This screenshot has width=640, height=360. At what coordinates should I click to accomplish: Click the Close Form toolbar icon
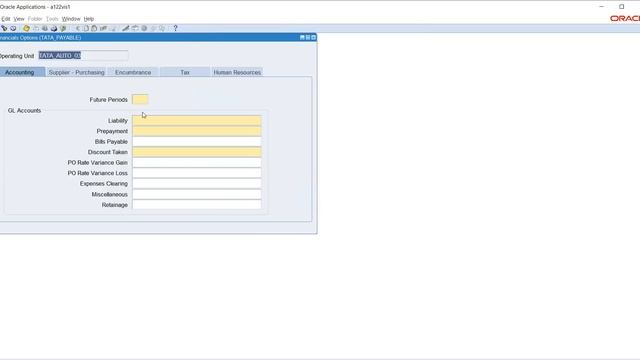tap(63, 28)
